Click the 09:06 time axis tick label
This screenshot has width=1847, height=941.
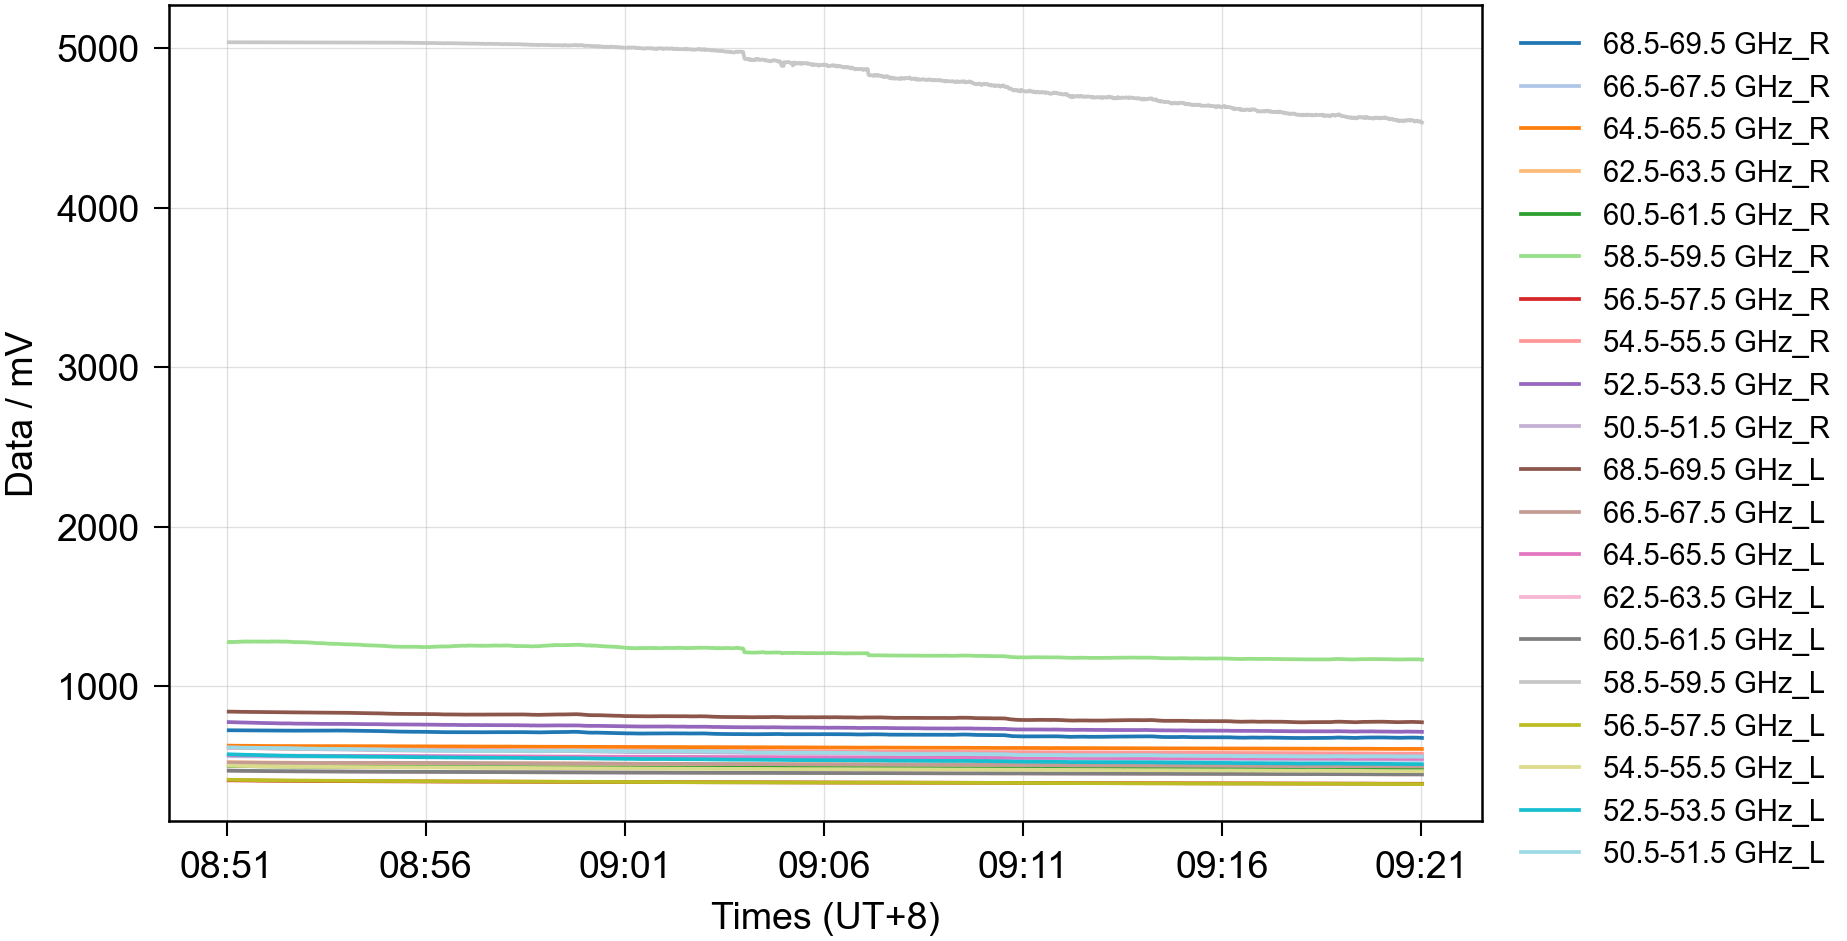click(823, 865)
